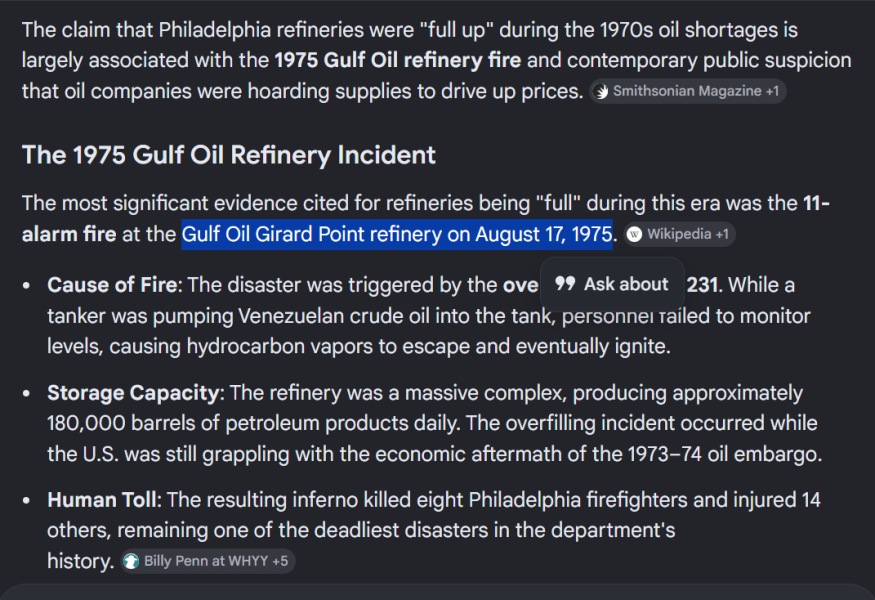875x600 pixels.
Task: Click the Ask about popup button
Action: [612, 284]
